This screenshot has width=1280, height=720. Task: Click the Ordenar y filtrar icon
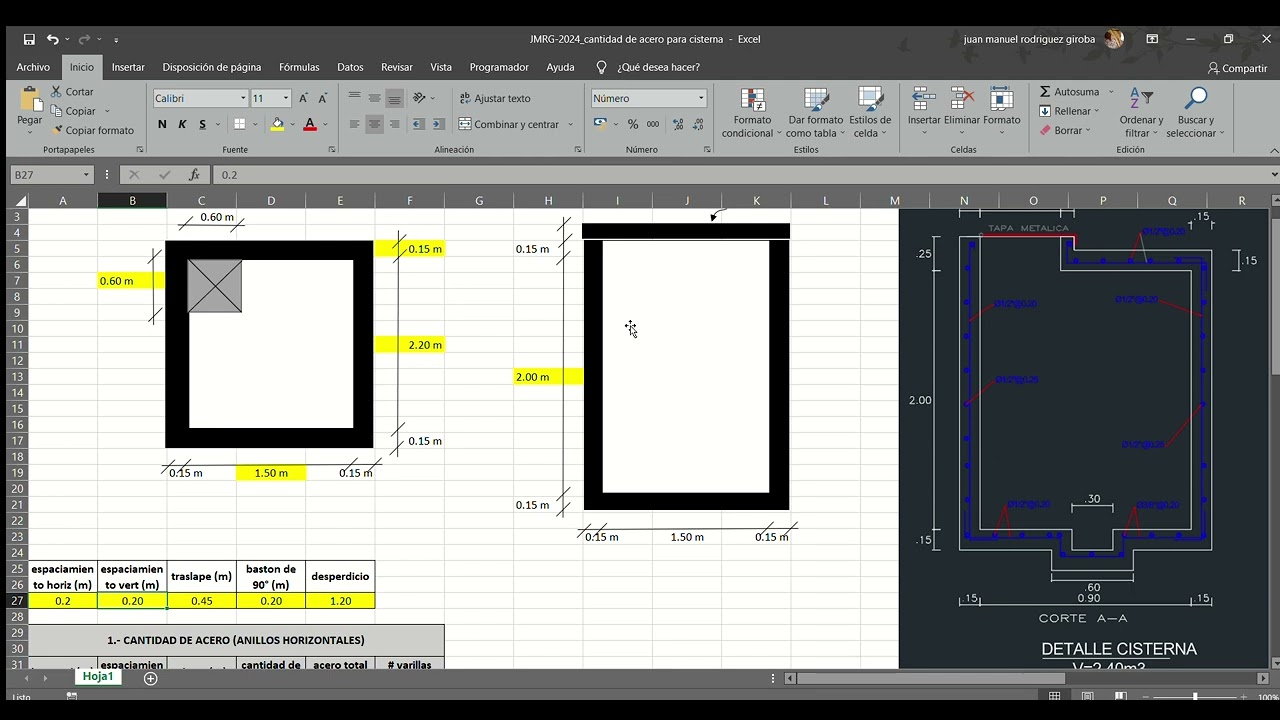[x=1141, y=98]
